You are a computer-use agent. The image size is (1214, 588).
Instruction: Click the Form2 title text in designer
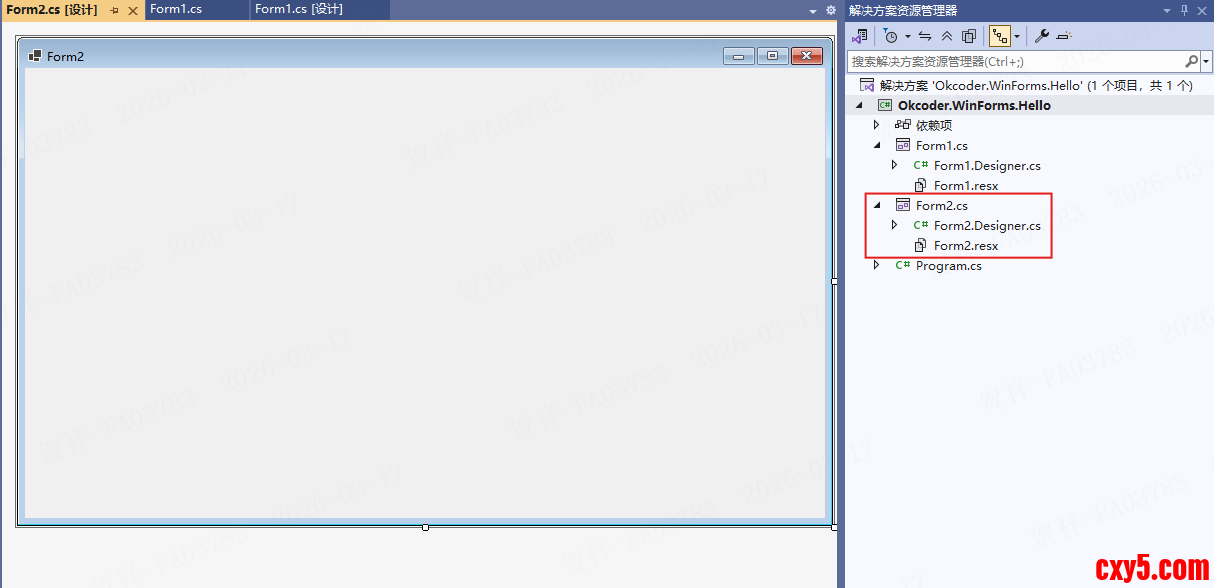(65, 56)
